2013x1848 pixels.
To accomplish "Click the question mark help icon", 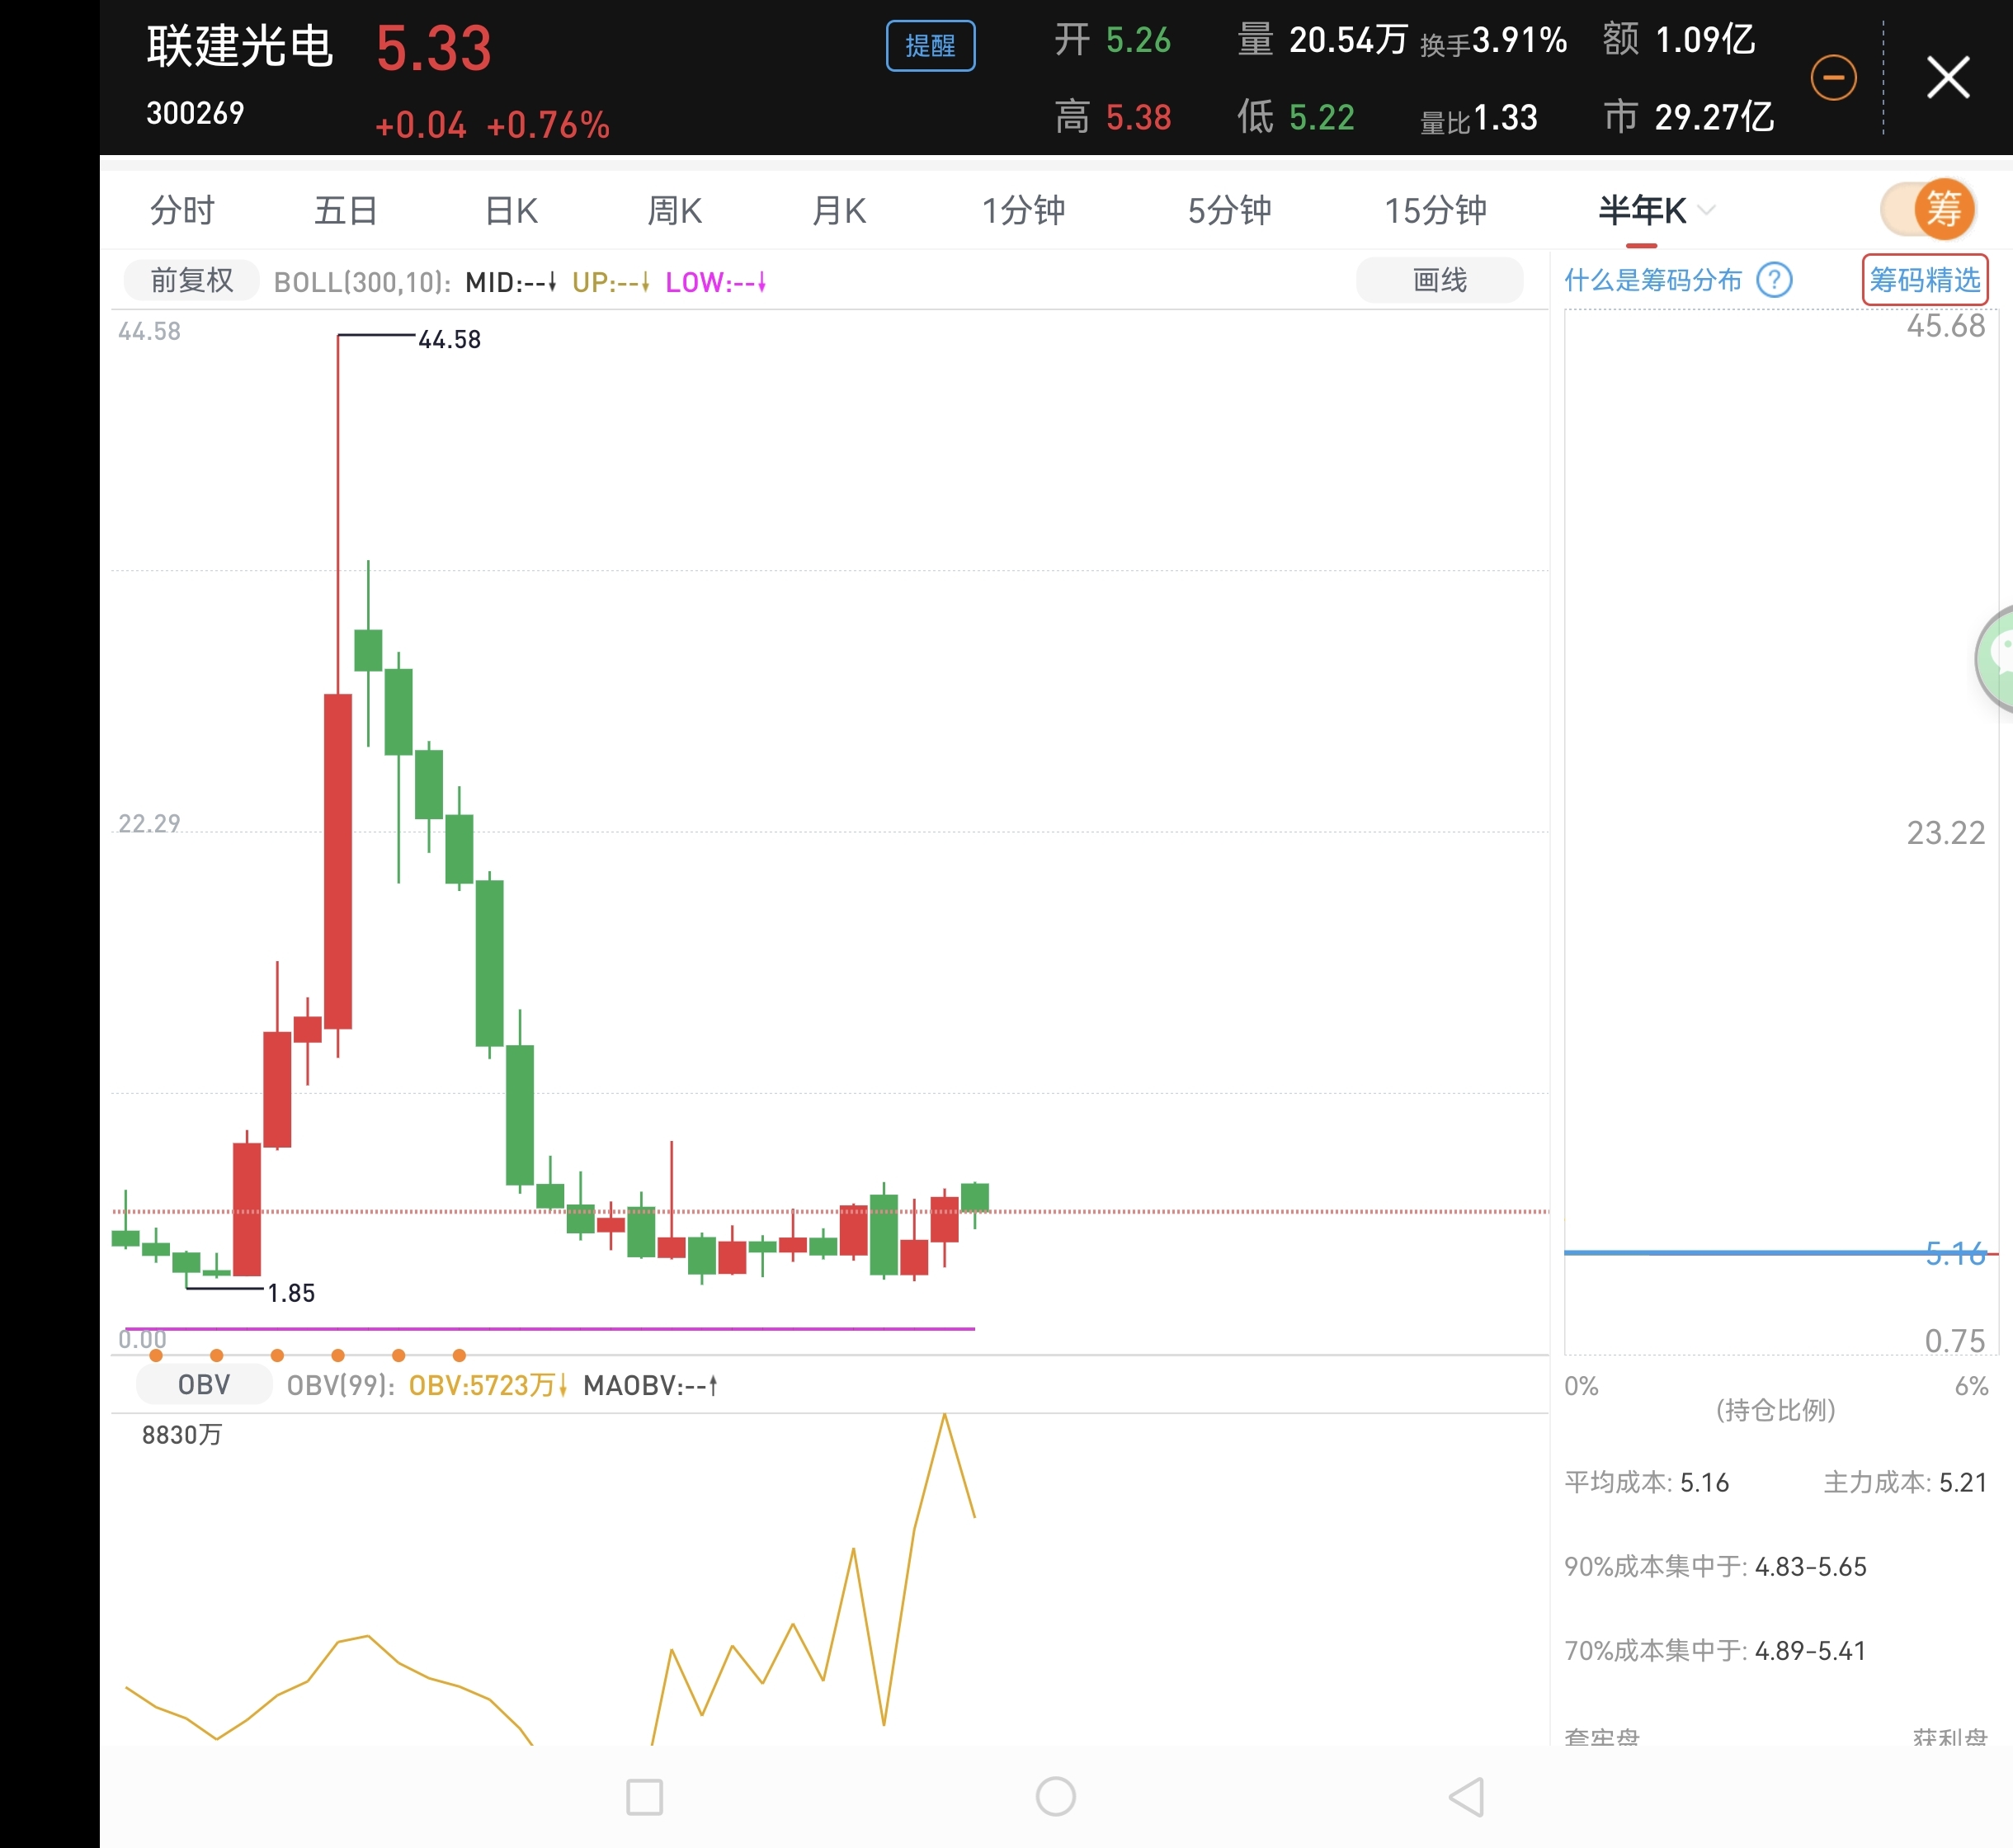I will tap(1774, 280).
